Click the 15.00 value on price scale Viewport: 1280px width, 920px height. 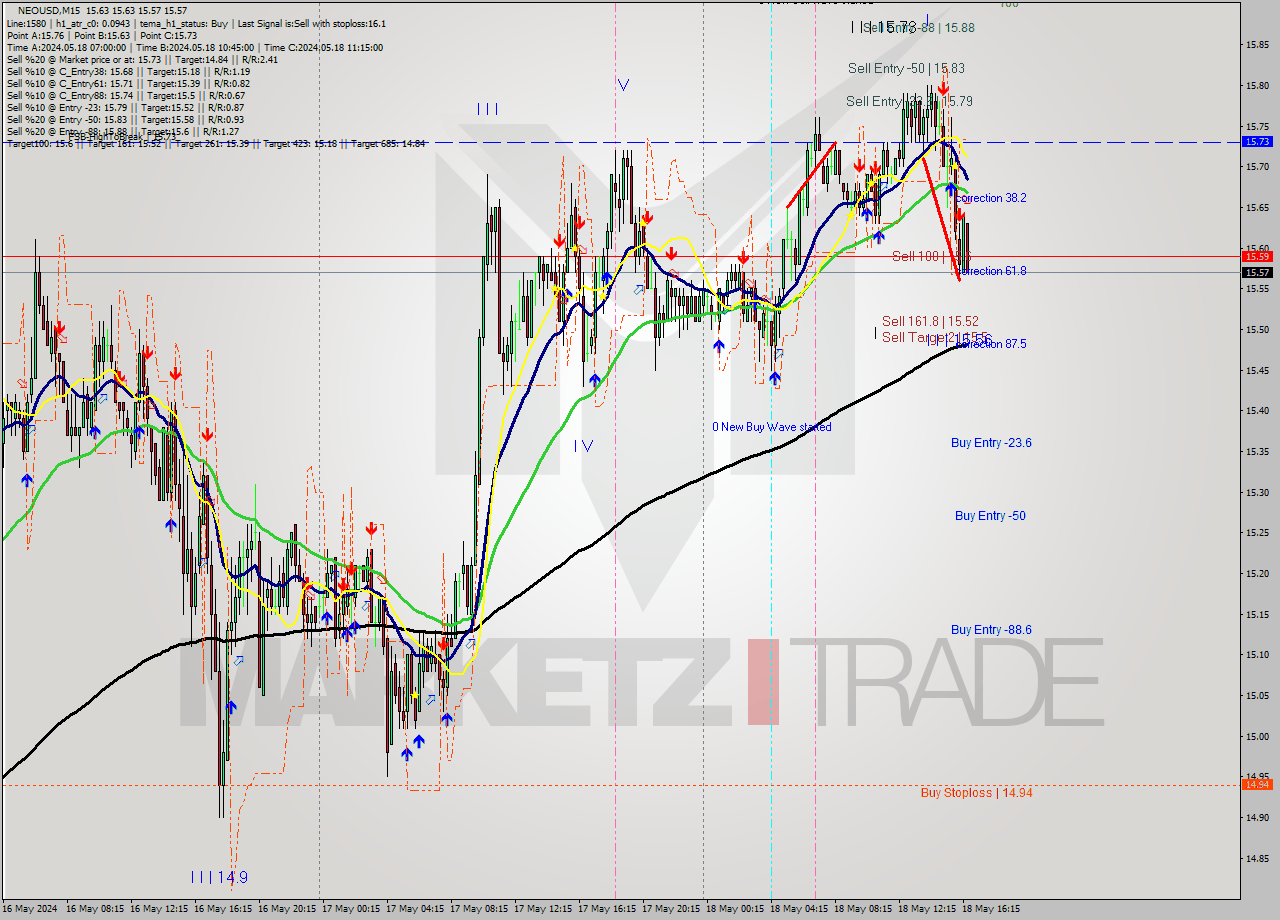pyautogui.click(x=1256, y=736)
